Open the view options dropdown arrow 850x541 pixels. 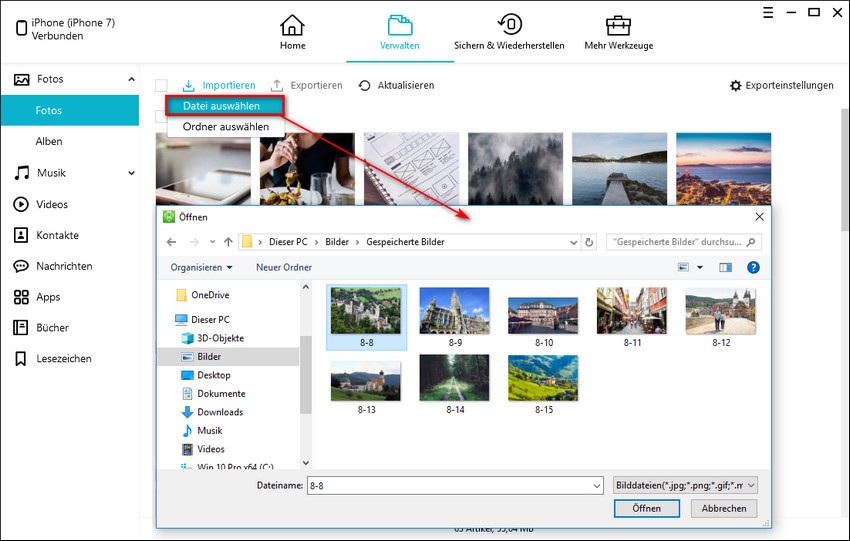700,267
